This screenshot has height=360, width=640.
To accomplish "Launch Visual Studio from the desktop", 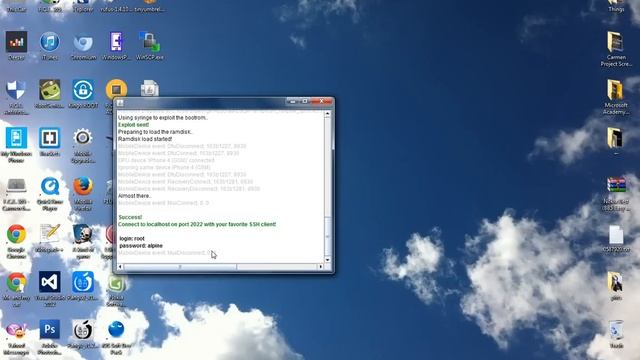I will (50, 282).
